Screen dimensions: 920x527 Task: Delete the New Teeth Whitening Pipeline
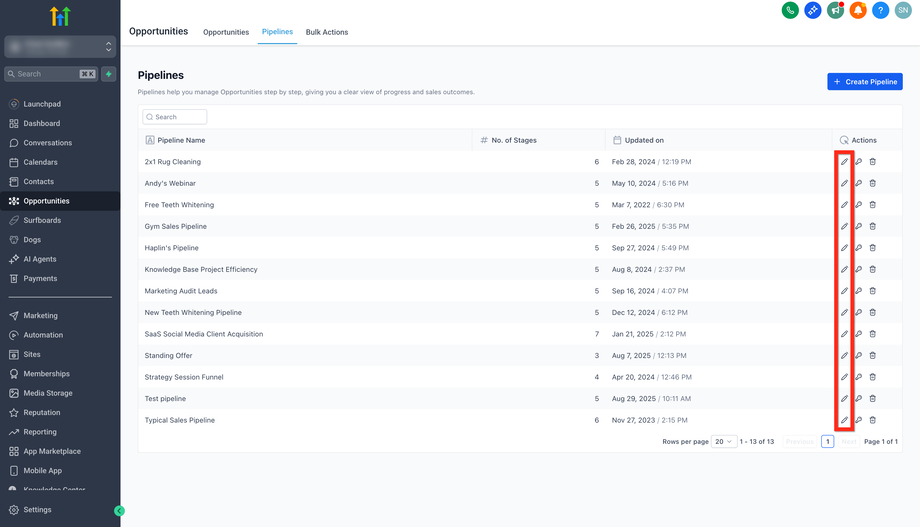tap(872, 312)
